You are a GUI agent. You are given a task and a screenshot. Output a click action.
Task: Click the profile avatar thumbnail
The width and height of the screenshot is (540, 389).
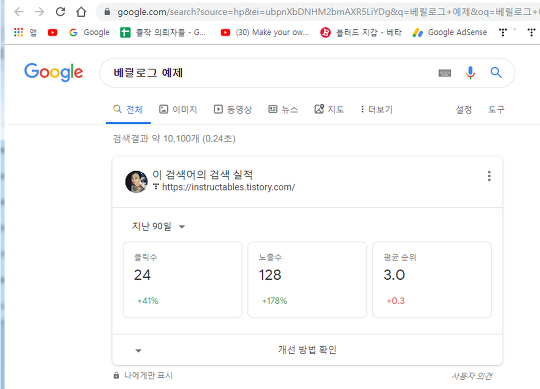pos(136,182)
